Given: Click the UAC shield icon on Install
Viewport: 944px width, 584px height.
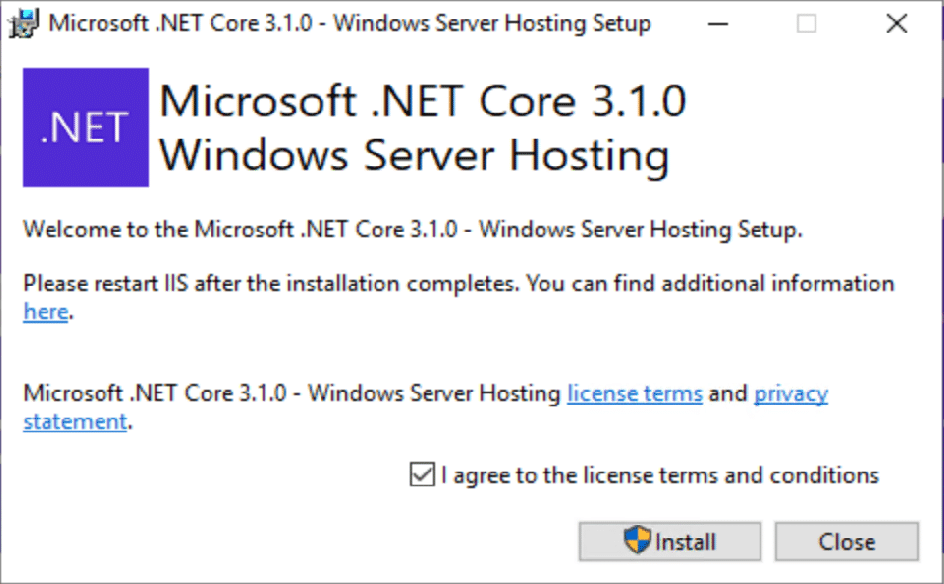Looking at the screenshot, I should click(x=637, y=539).
